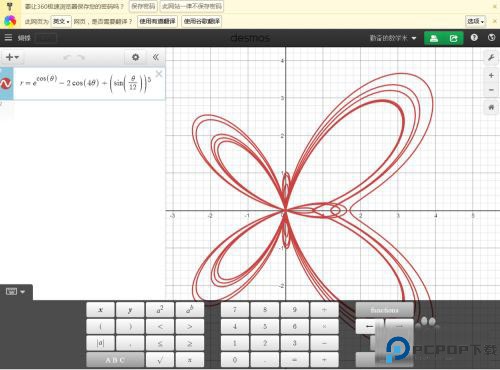Open the share graph button
500x370 pixels.
[453, 38]
